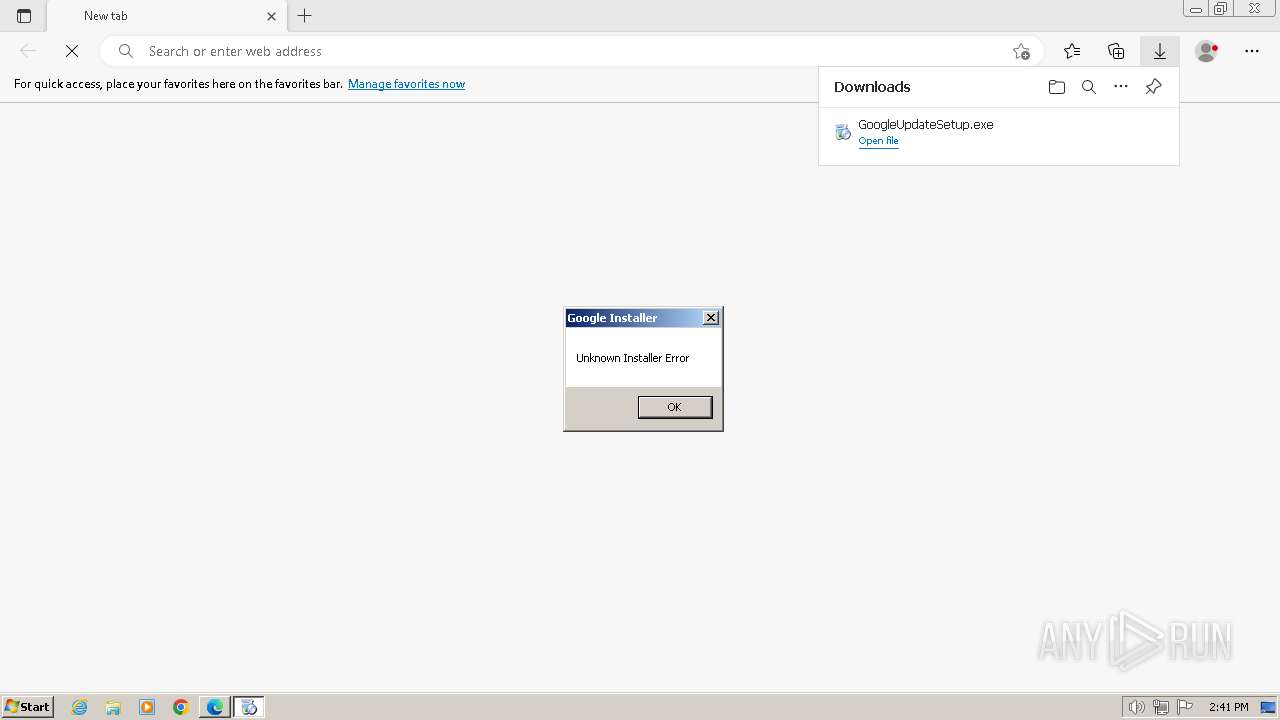The height and width of the screenshot is (720, 1280).
Task: Select the New tab tab
Action: 166,16
